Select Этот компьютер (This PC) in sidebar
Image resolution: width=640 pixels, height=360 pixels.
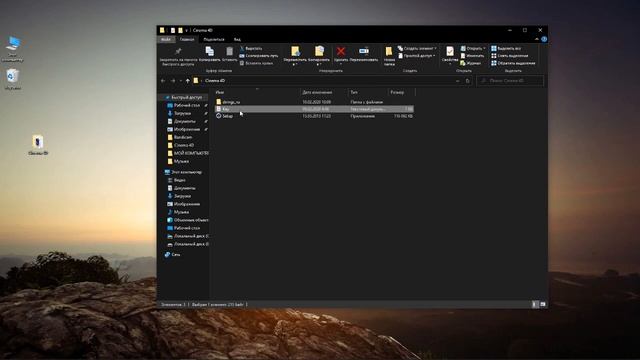pos(186,172)
